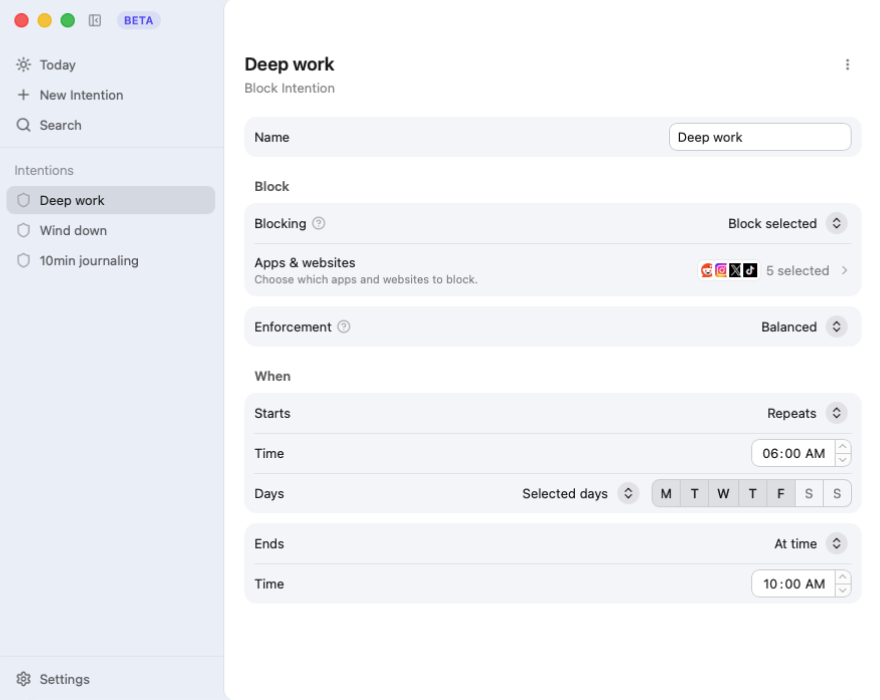Open the Enforcement help question mark
880x700 pixels.
(x=344, y=327)
